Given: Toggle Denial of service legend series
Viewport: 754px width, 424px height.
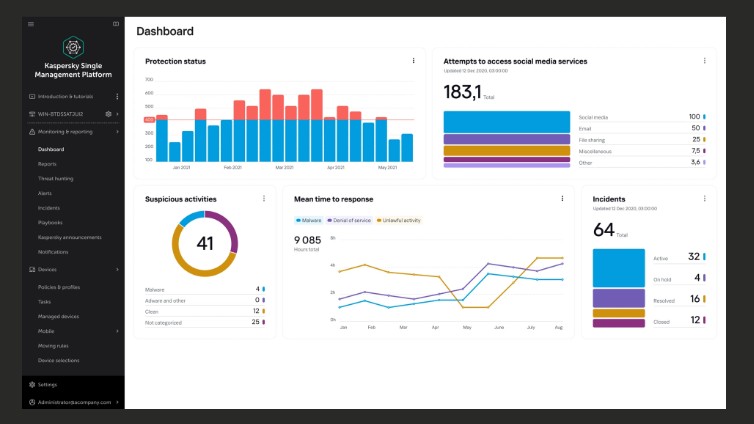Looking at the screenshot, I should pyautogui.click(x=350, y=220).
